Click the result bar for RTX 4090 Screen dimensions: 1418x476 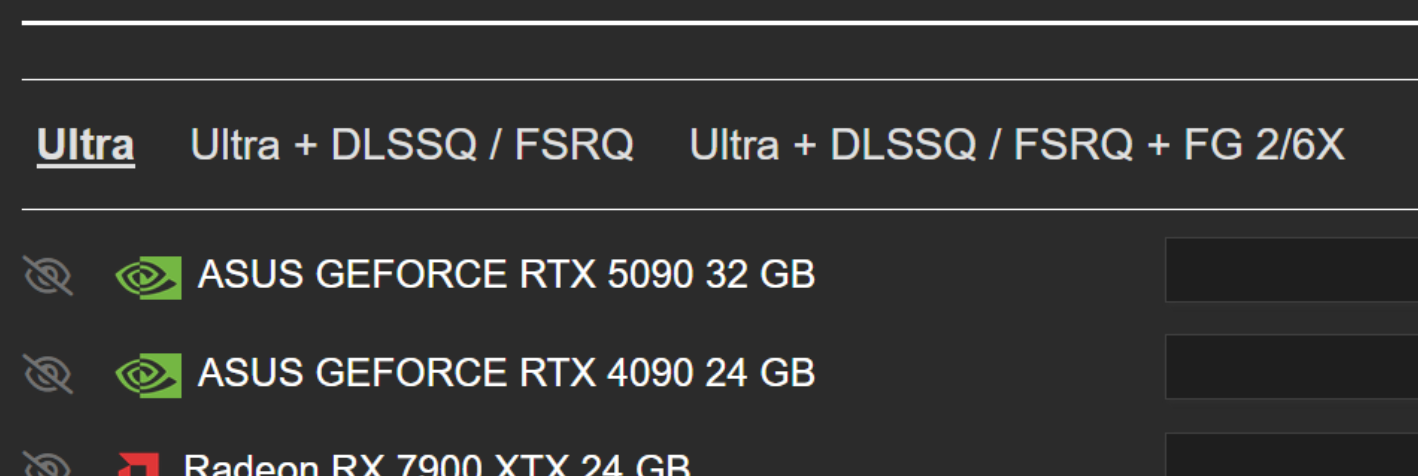[1291, 367]
